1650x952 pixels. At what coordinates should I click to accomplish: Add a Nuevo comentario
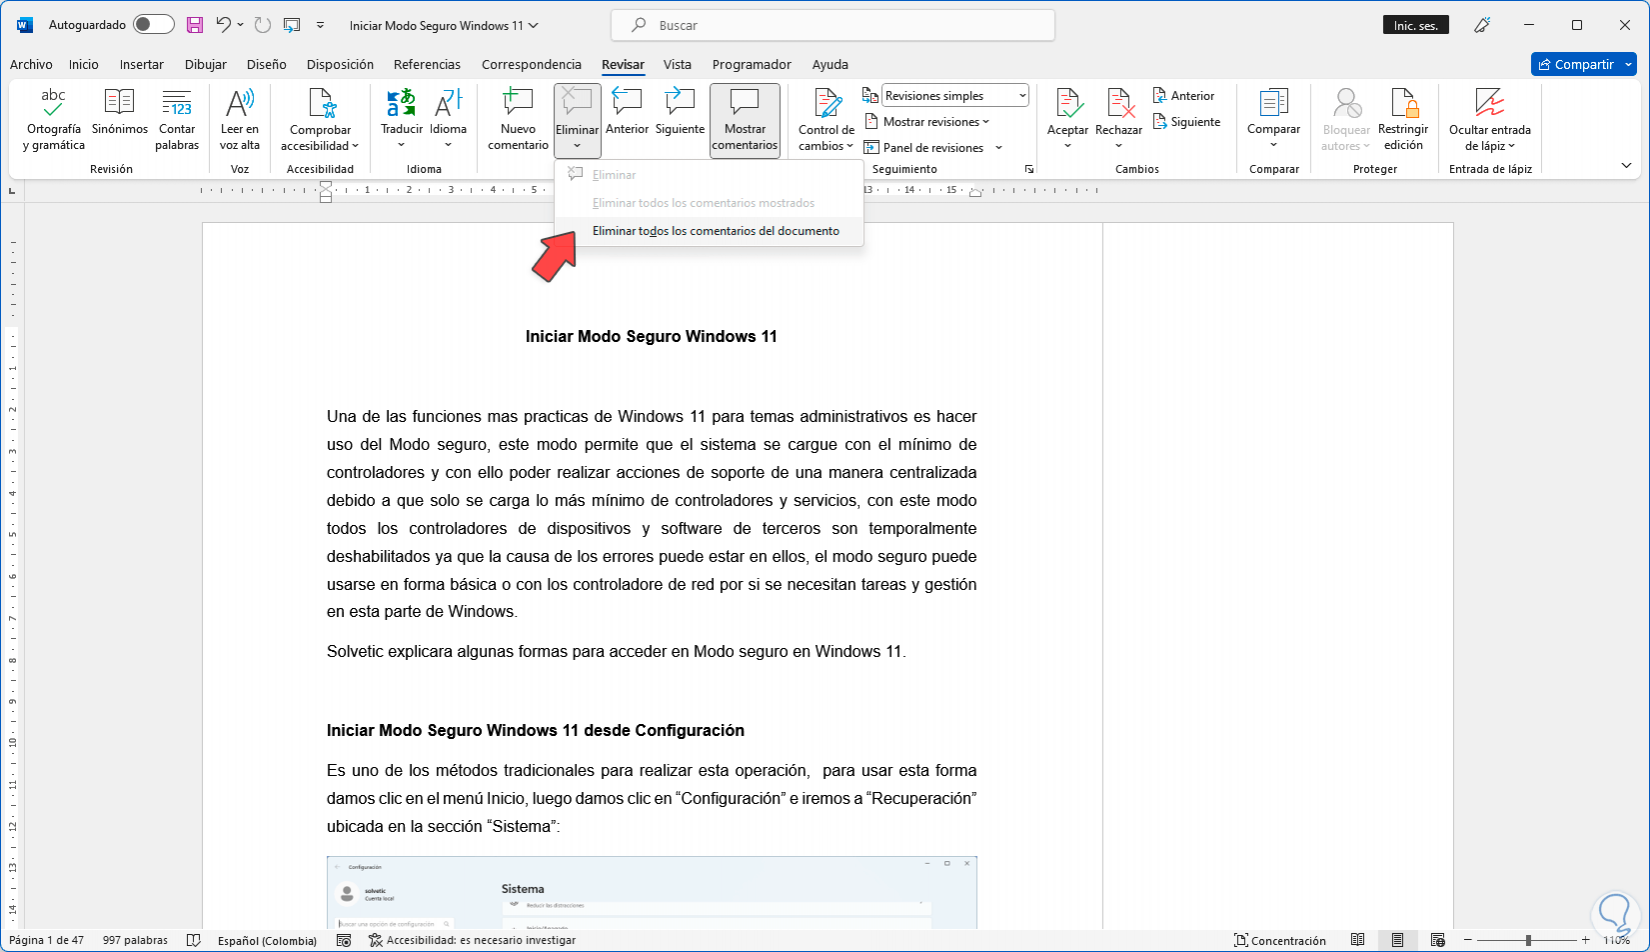point(518,120)
